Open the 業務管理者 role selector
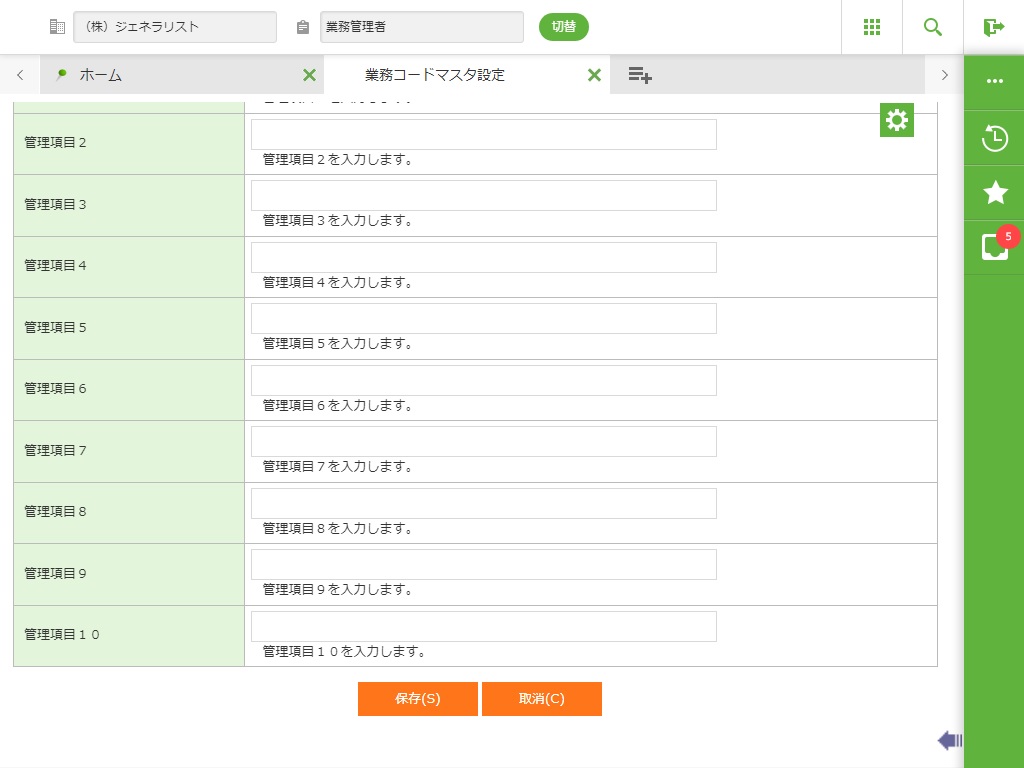 (x=422, y=27)
